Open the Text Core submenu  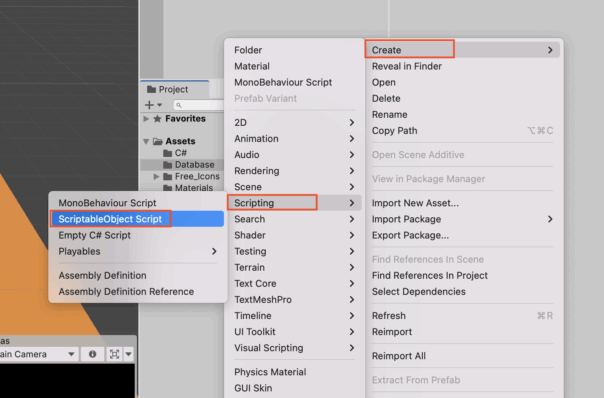[294, 284]
